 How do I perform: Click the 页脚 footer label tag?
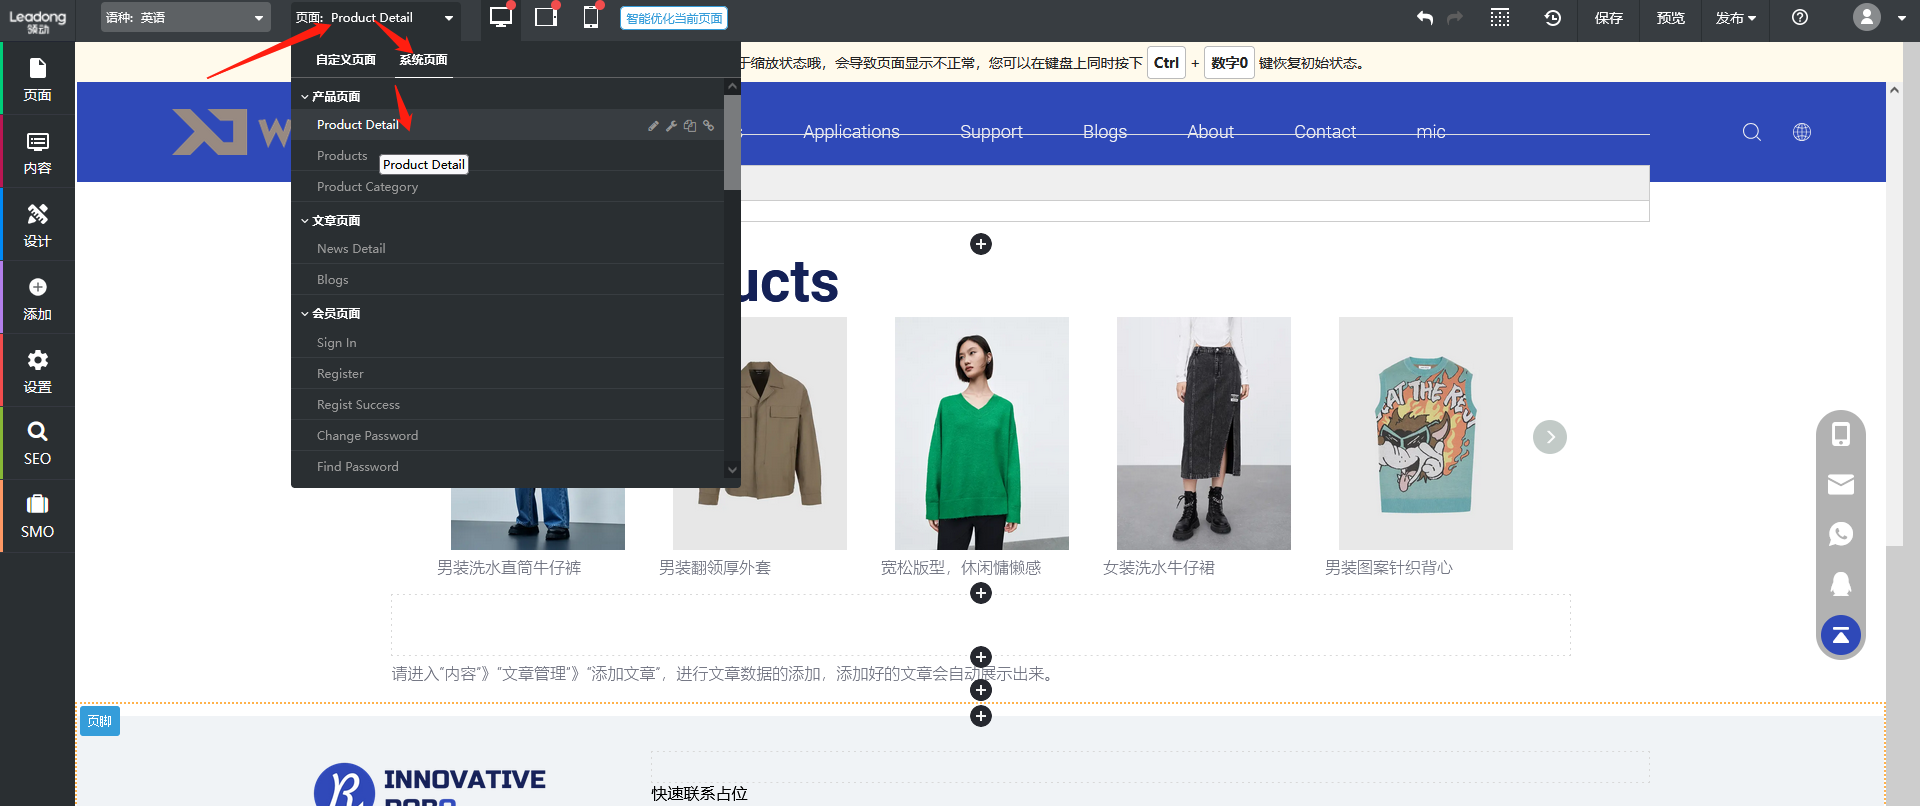click(99, 721)
